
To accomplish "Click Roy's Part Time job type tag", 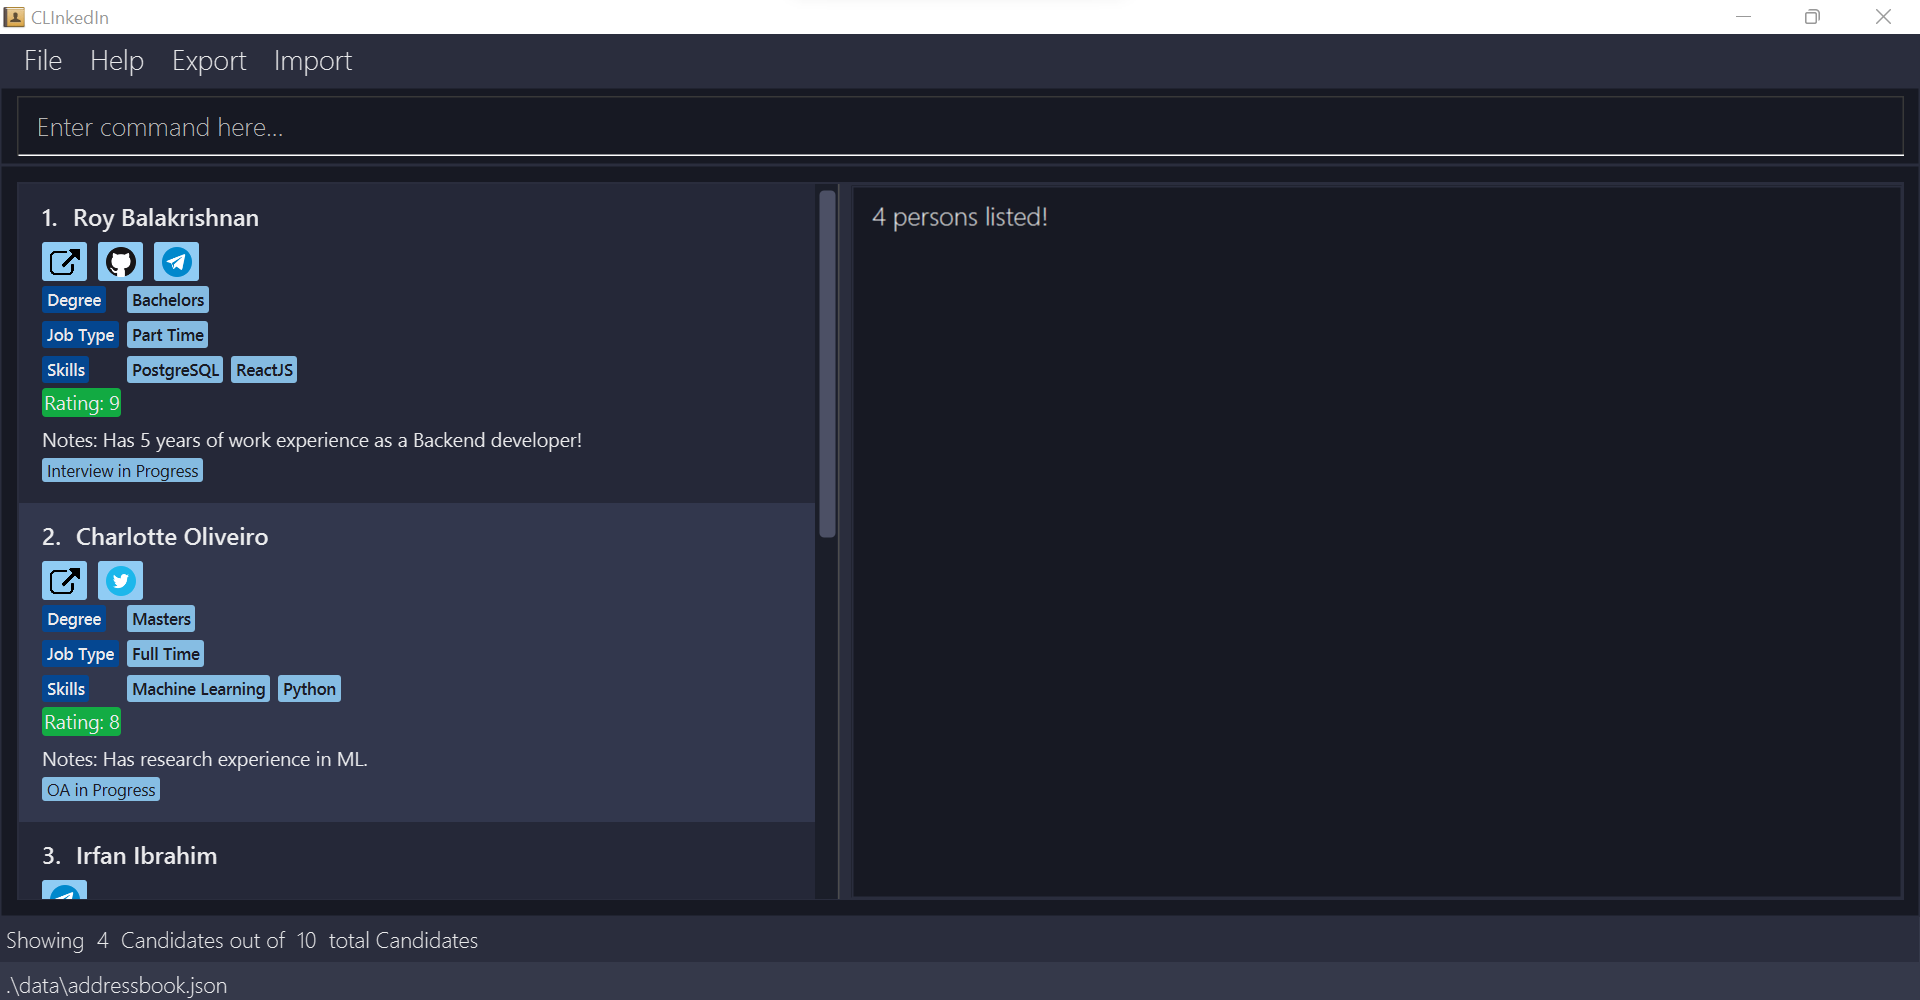I will 168,335.
